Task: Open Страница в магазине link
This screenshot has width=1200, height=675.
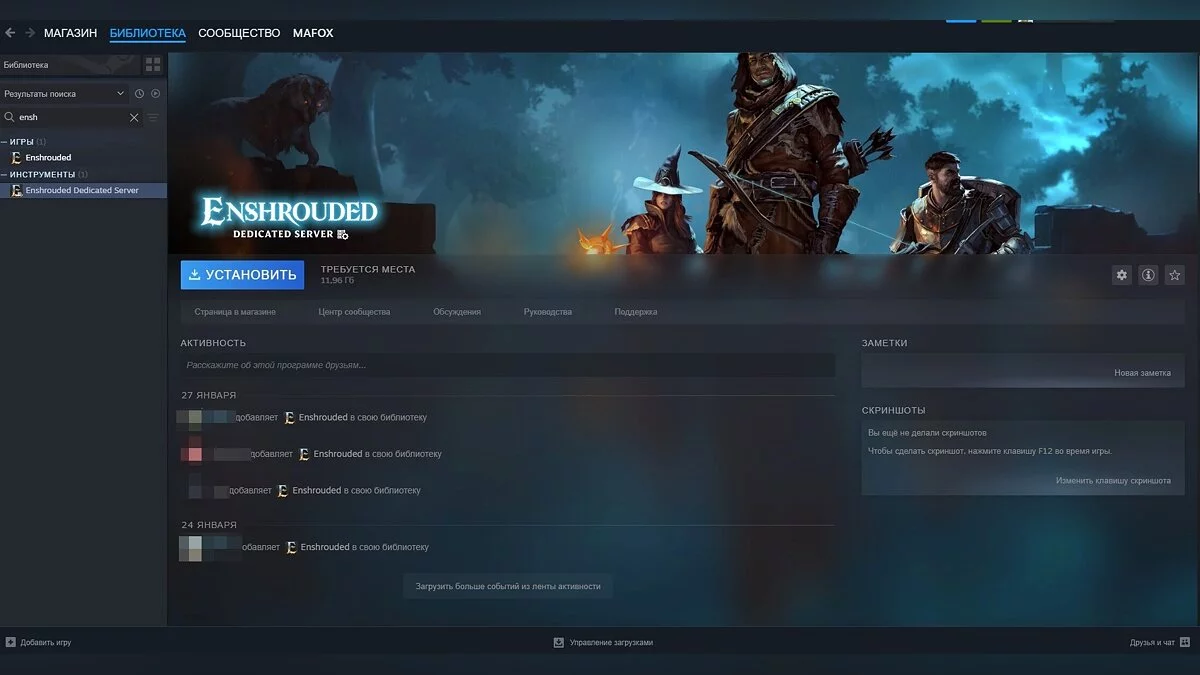Action: tap(235, 312)
